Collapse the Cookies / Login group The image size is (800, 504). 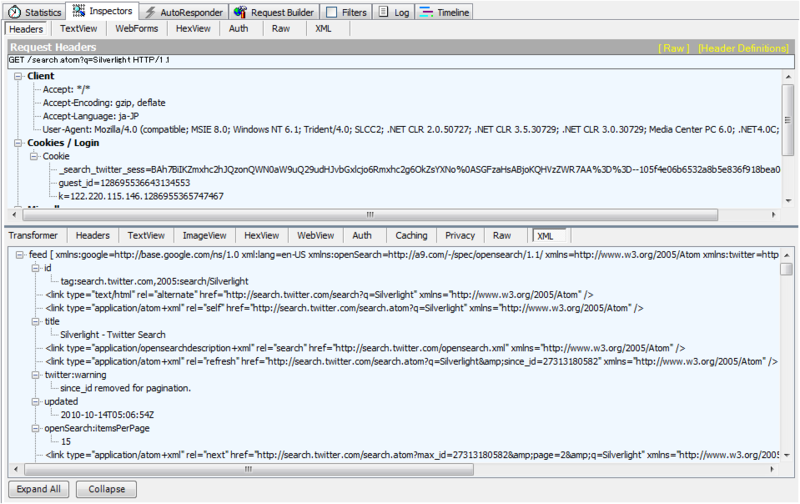tap(18, 143)
